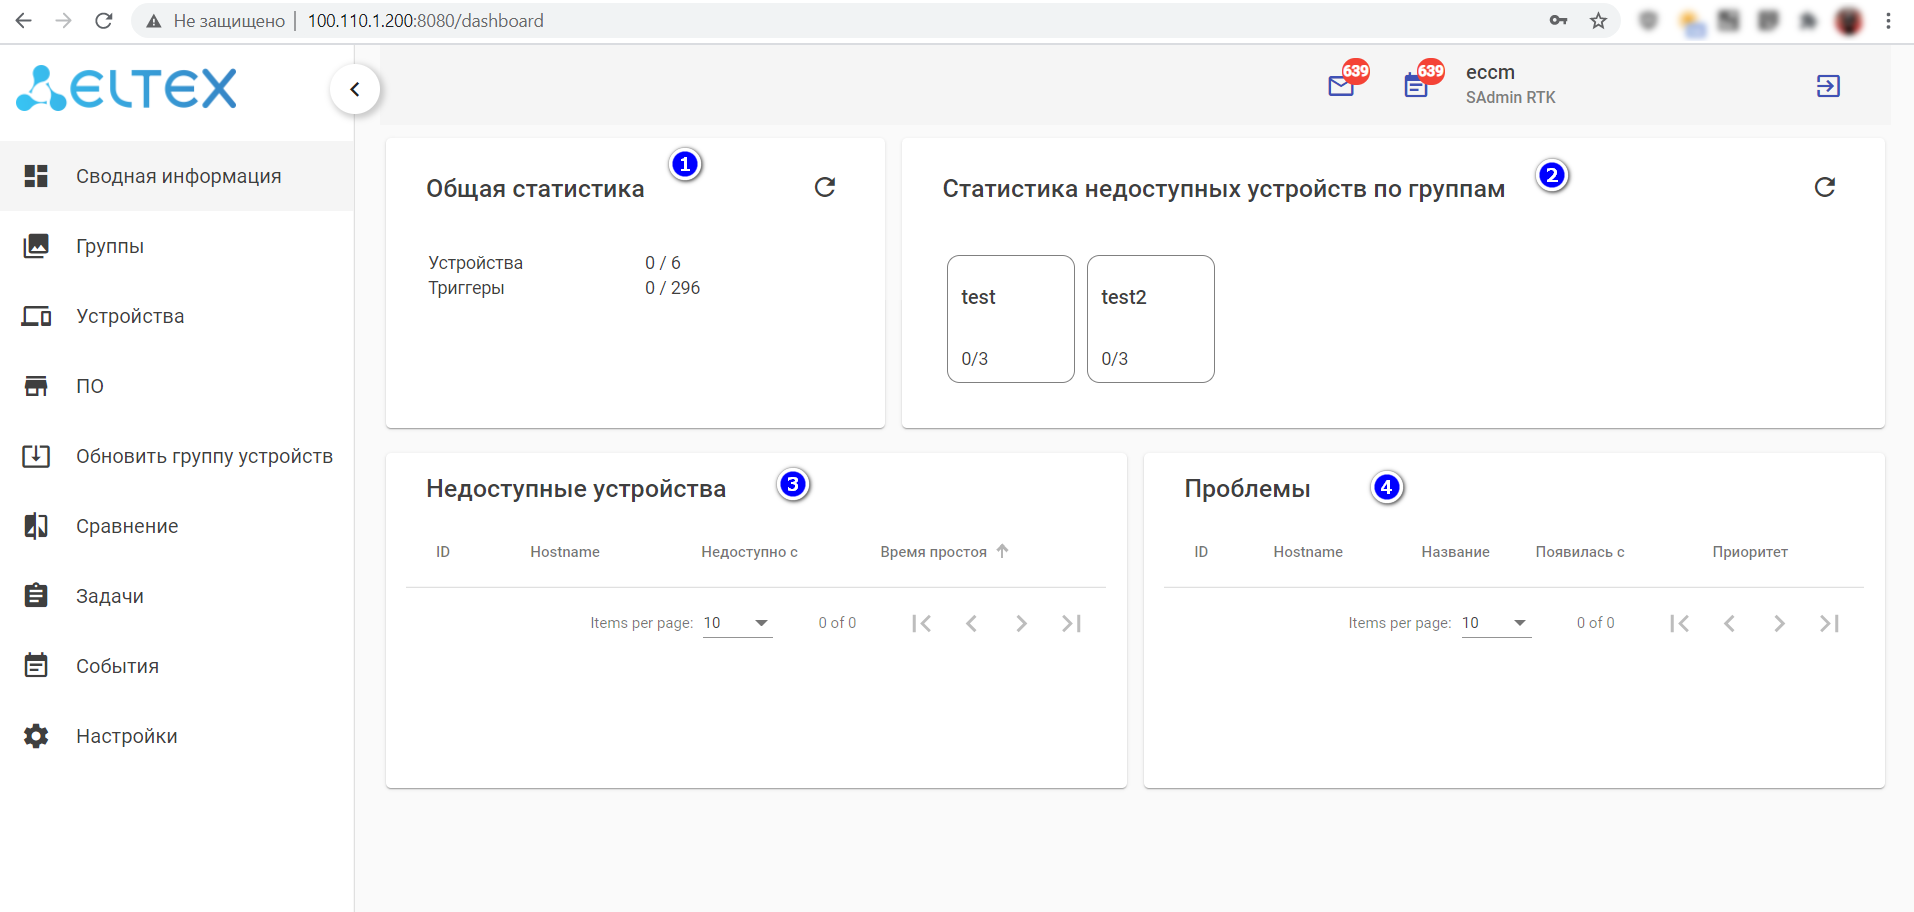Click the logout icon

(x=1828, y=86)
